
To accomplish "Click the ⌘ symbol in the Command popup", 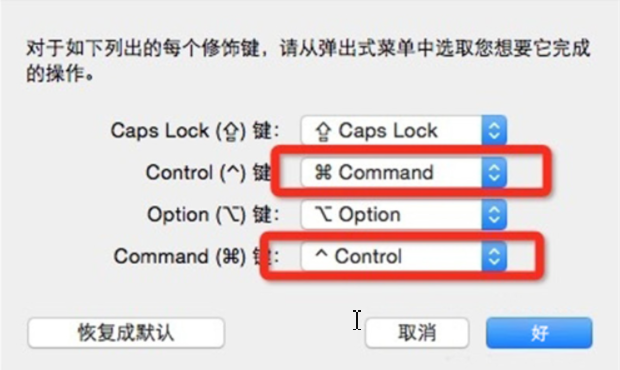I will click(x=323, y=172).
